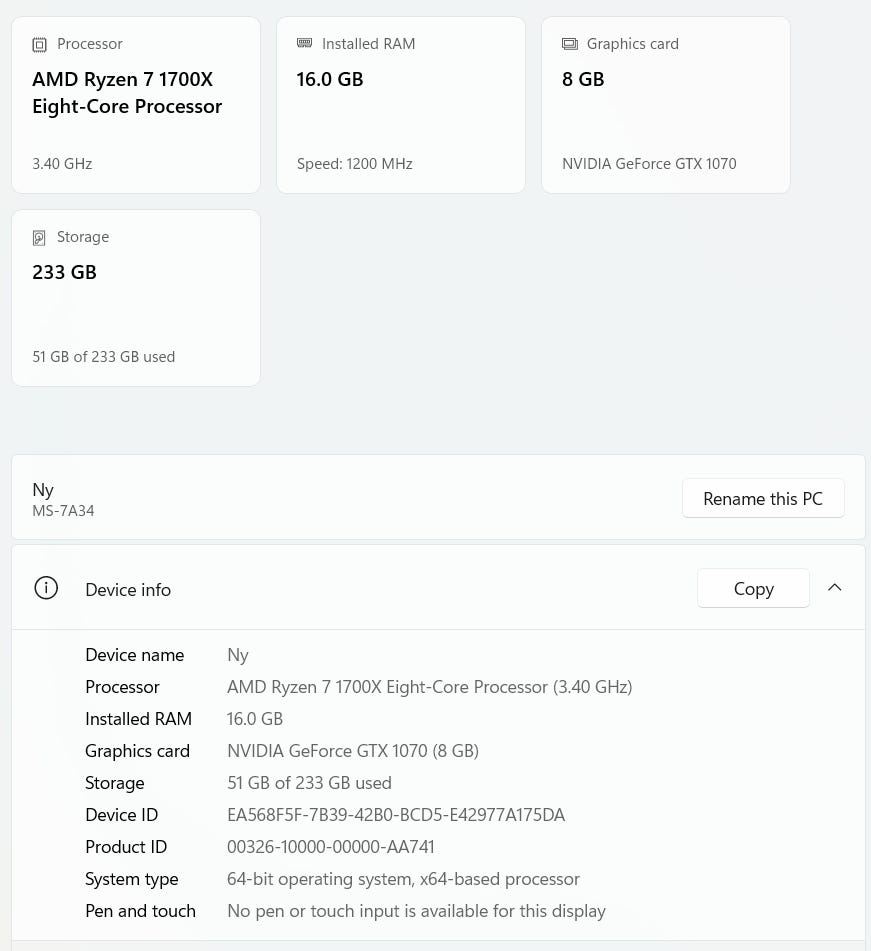This screenshot has width=871, height=951.
Task: Open the Processor card
Action: point(136,105)
